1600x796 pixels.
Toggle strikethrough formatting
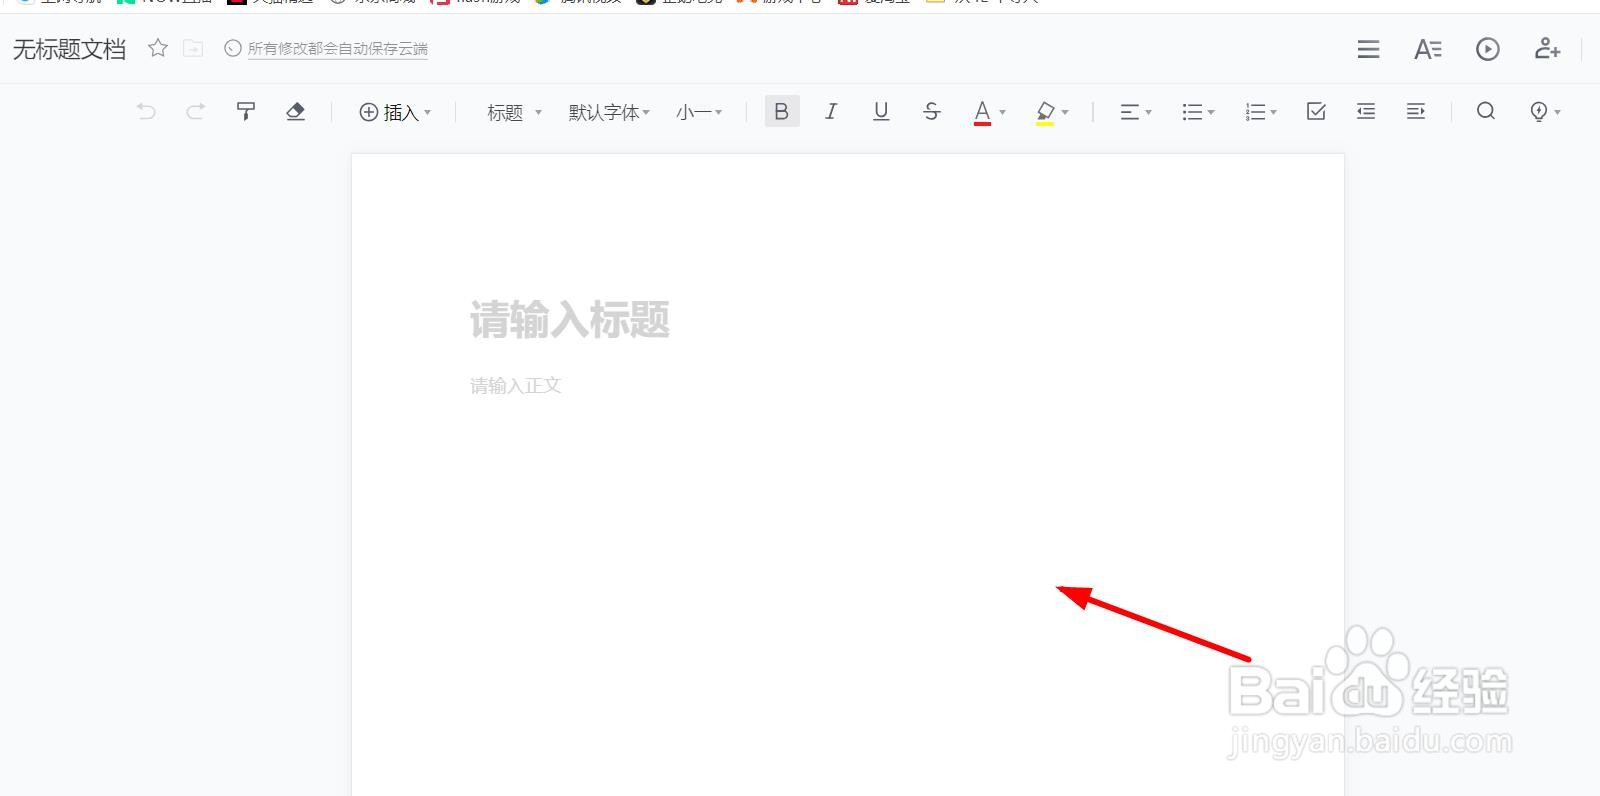click(931, 111)
